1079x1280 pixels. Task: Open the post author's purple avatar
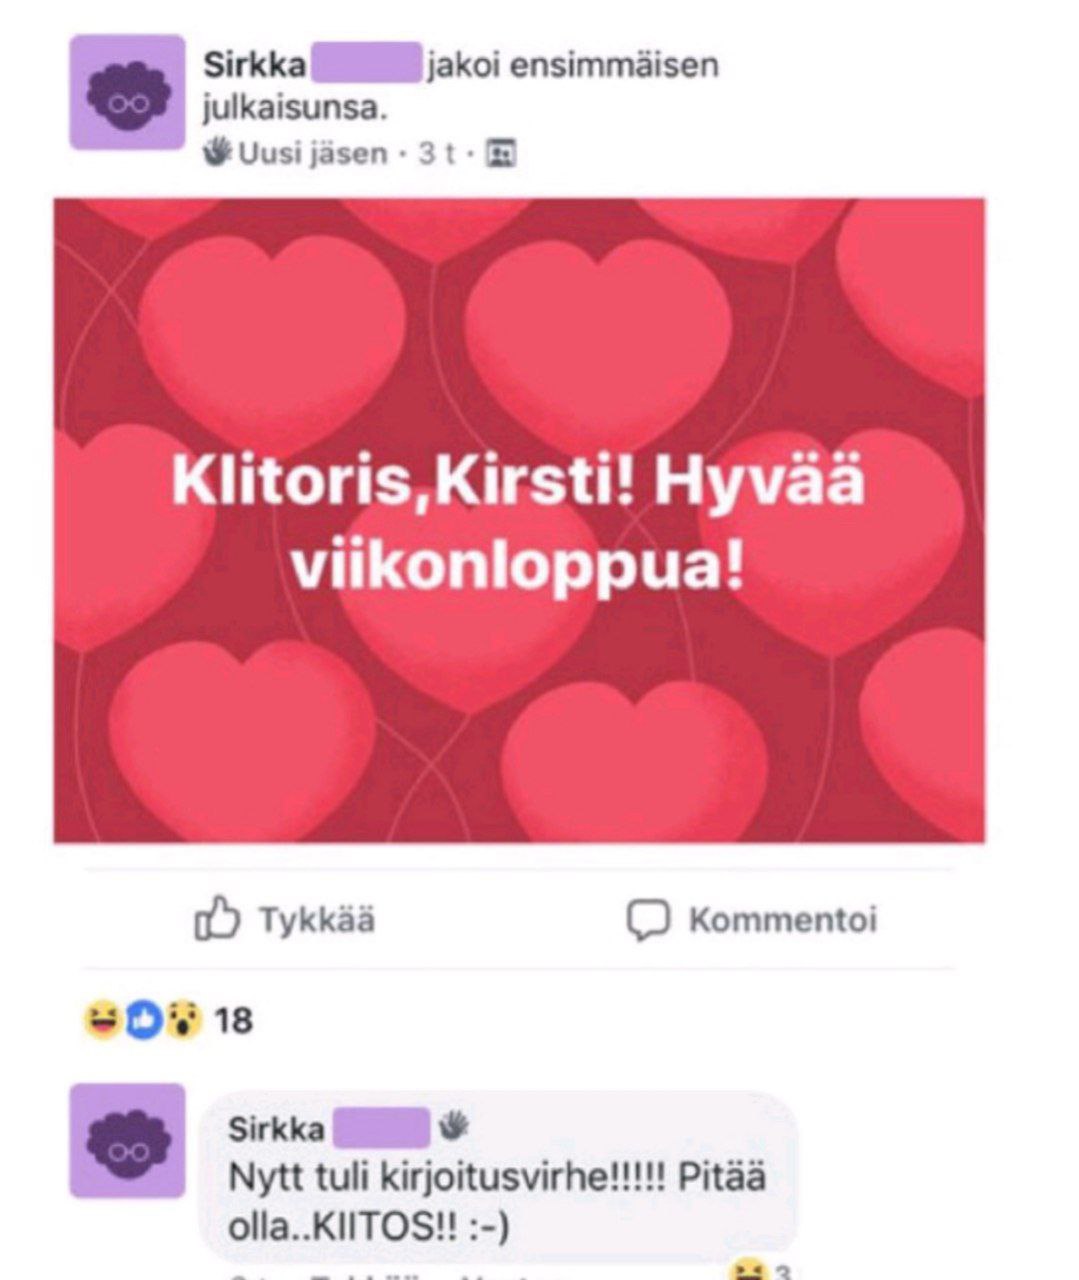[127, 92]
